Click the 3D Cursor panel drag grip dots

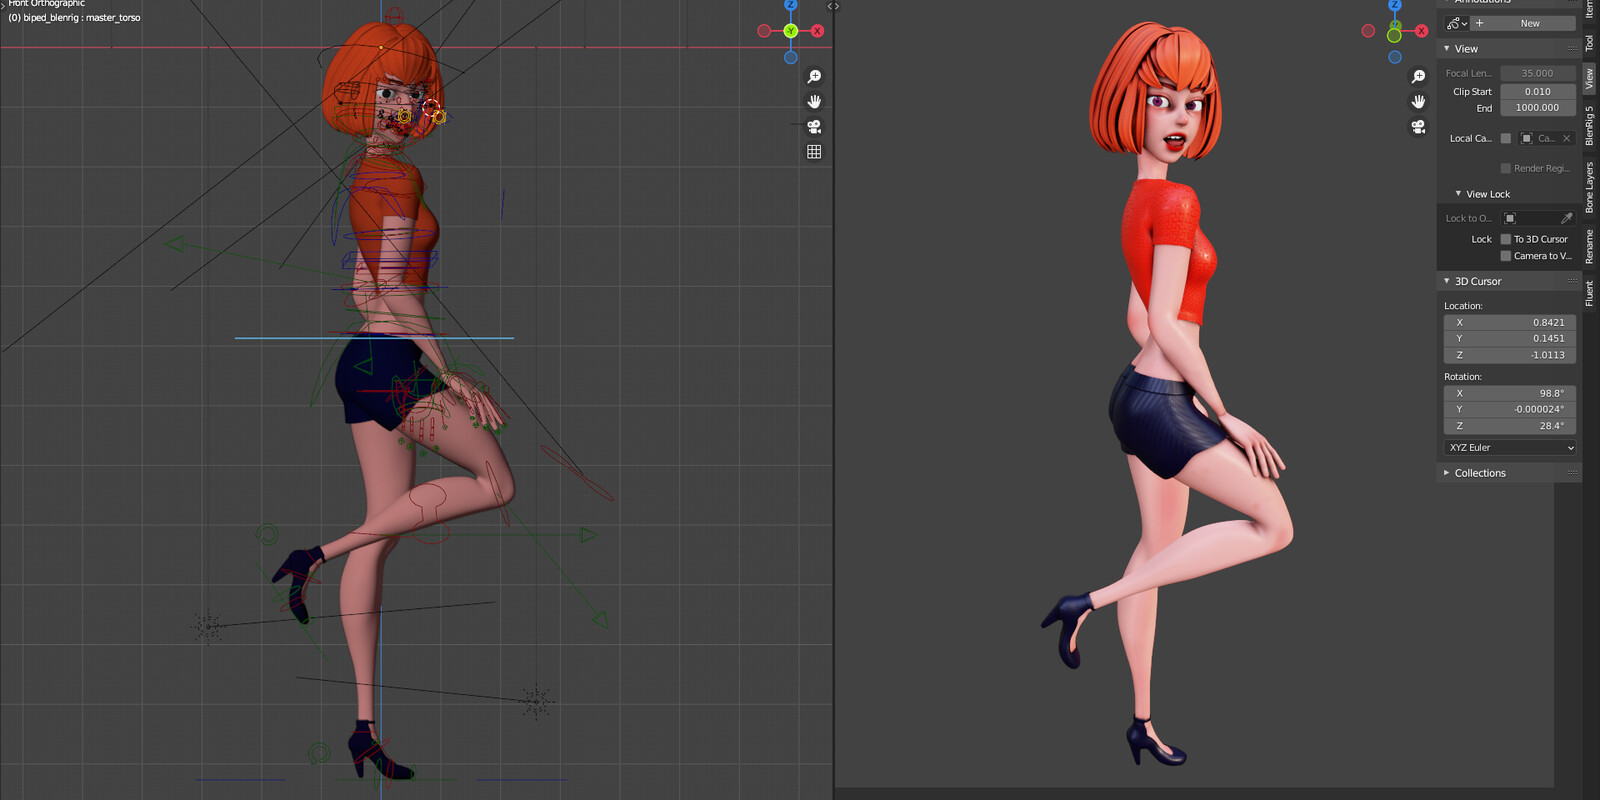pyautogui.click(x=1572, y=281)
